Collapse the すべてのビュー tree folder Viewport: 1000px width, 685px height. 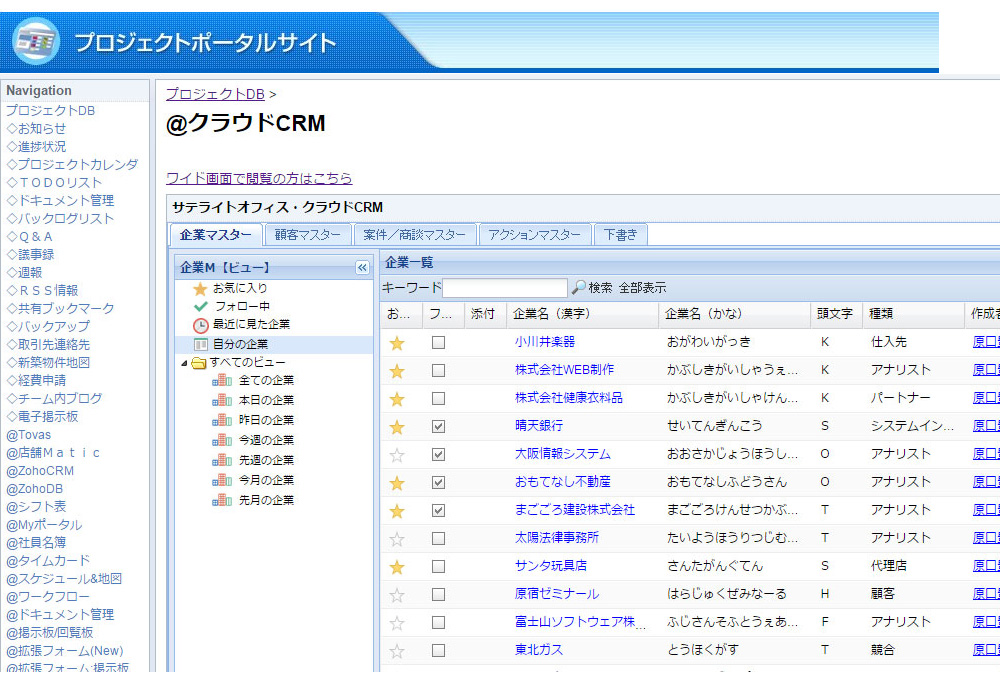coord(184,363)
